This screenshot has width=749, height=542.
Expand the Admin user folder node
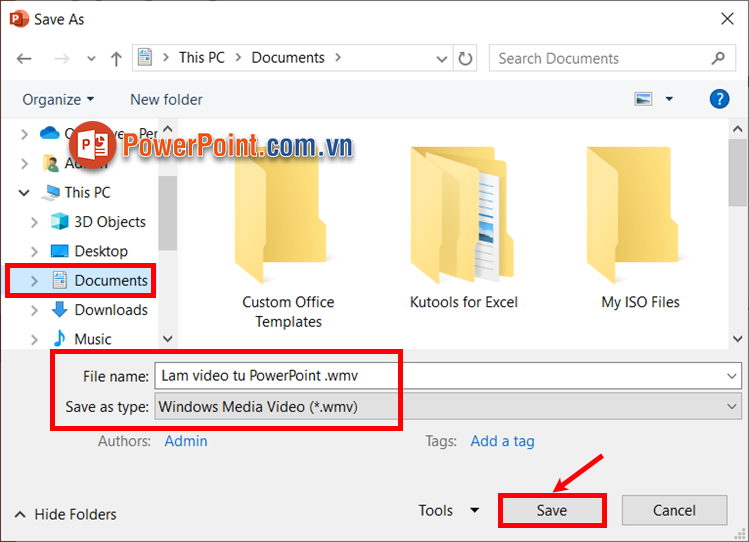tap(24, 164)
